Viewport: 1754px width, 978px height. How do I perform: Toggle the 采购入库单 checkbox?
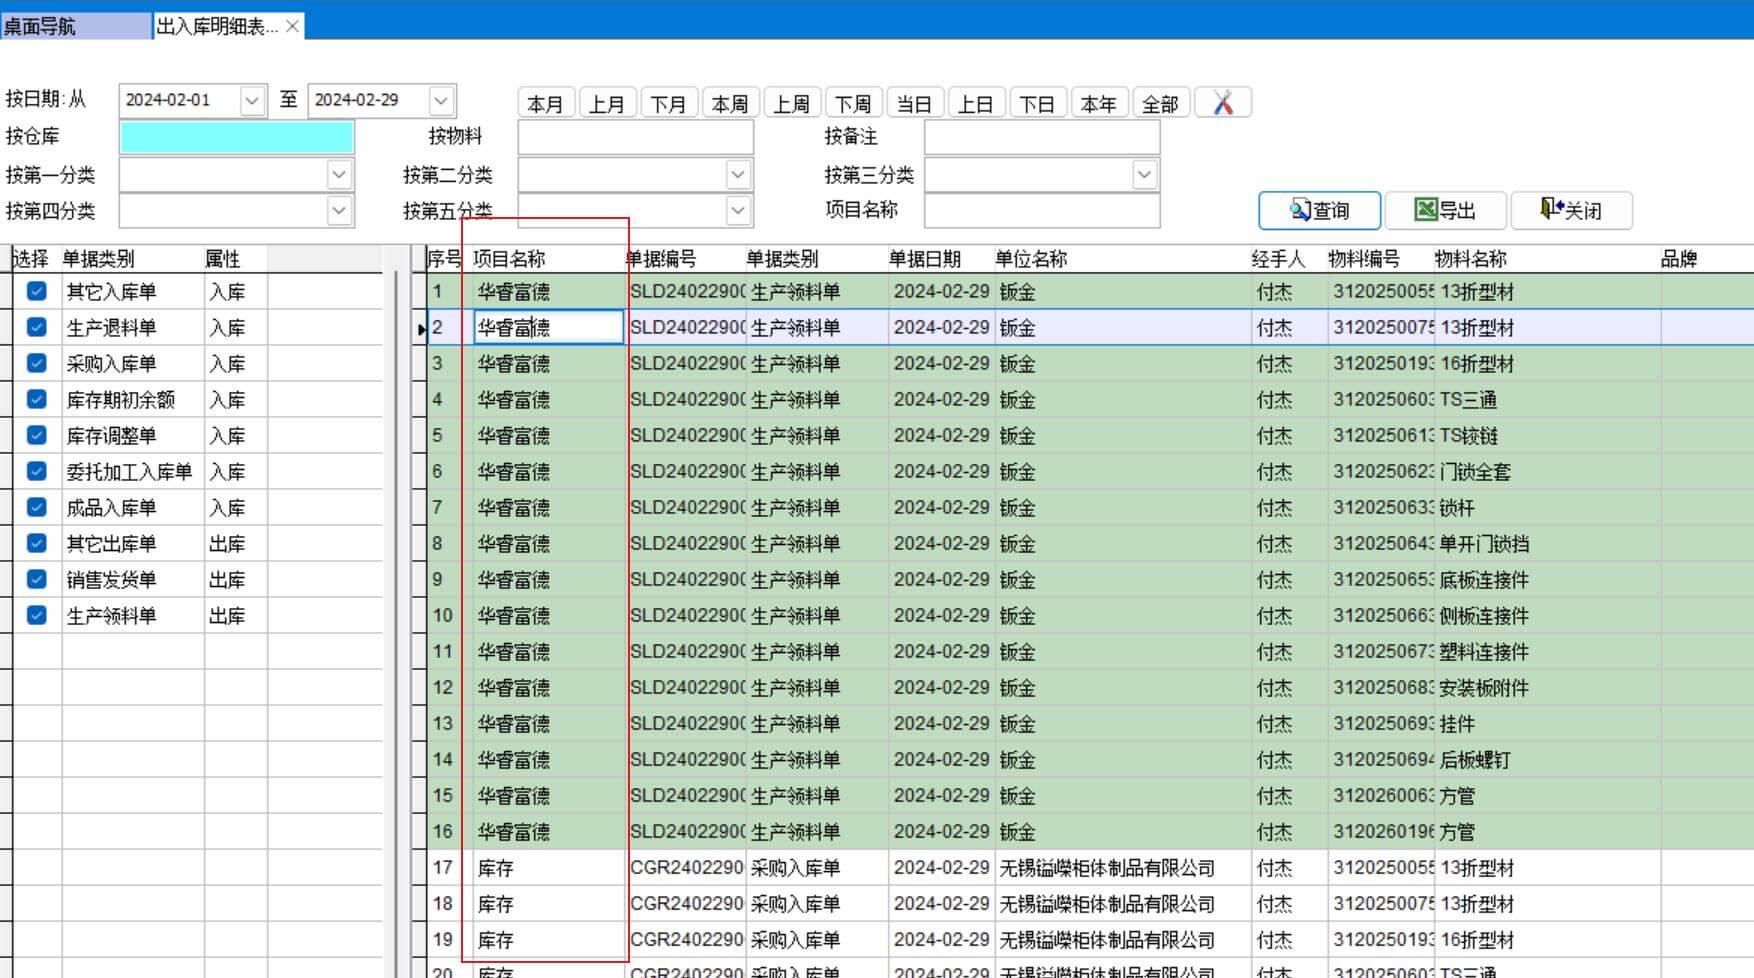pyautogui.click(x=37, y=364)
